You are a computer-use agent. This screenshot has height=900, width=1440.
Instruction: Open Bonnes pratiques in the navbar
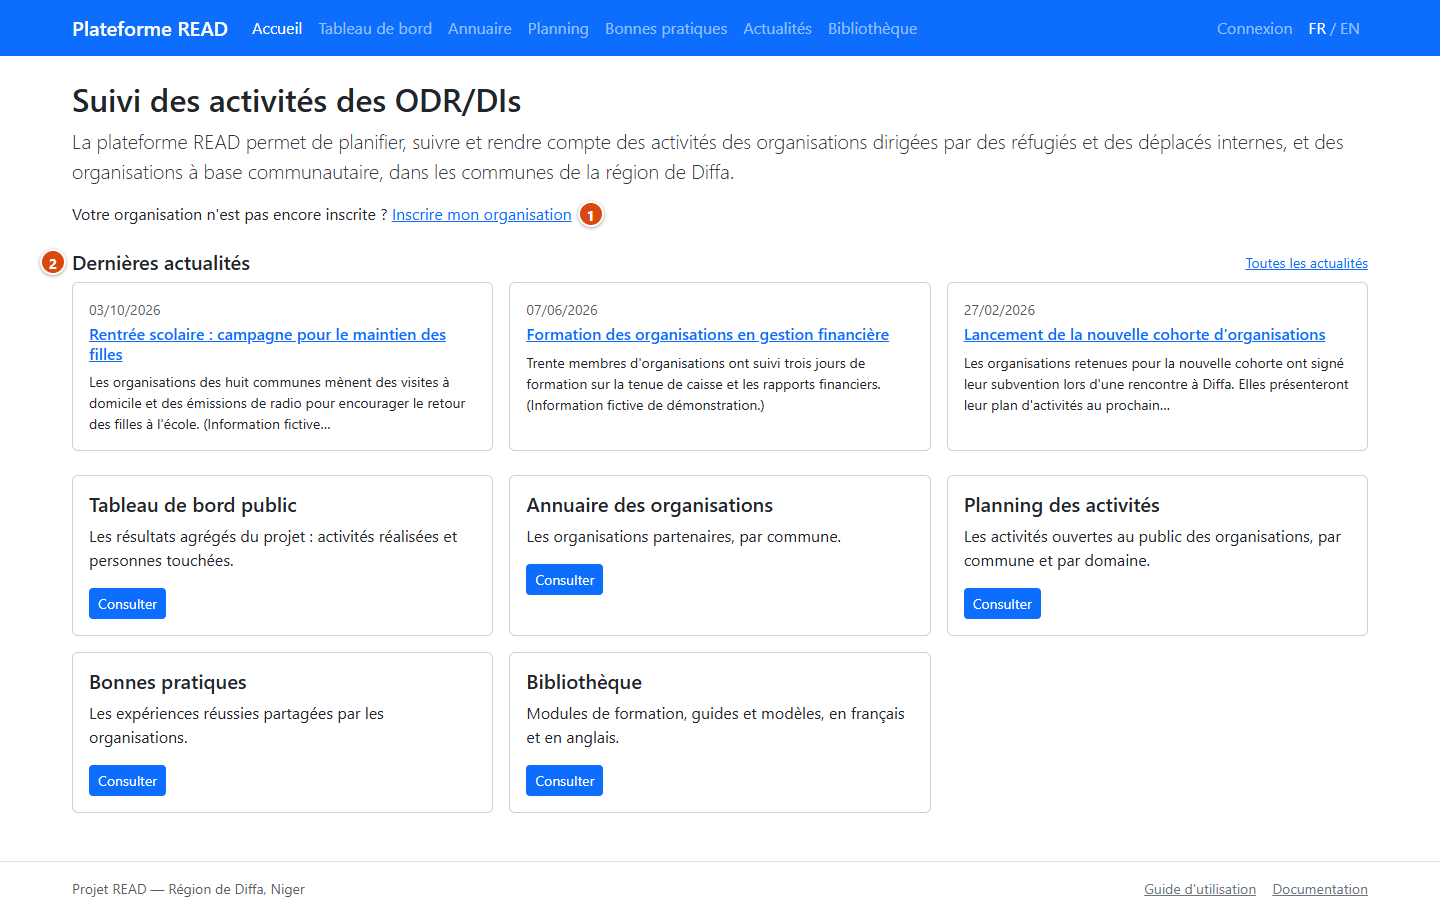(666, 29)
